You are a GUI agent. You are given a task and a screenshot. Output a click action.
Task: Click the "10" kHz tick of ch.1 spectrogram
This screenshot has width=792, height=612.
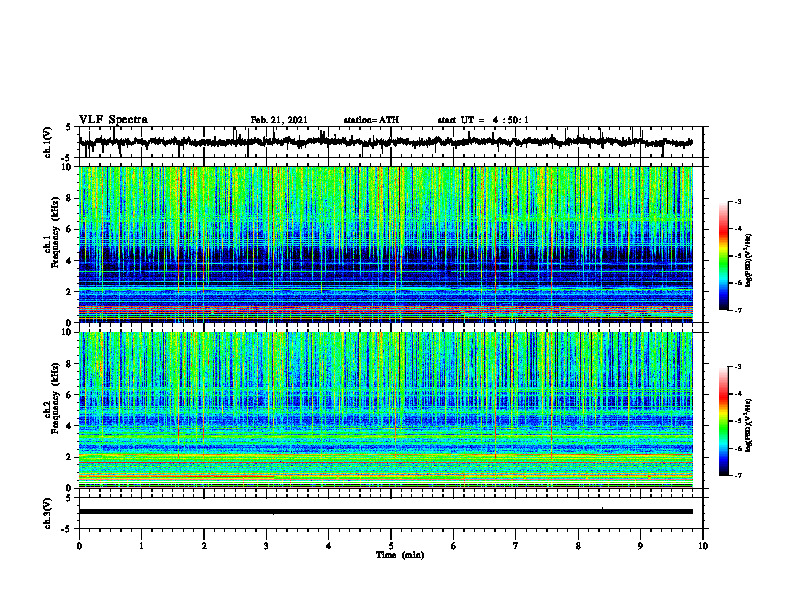tap(68, 167)
